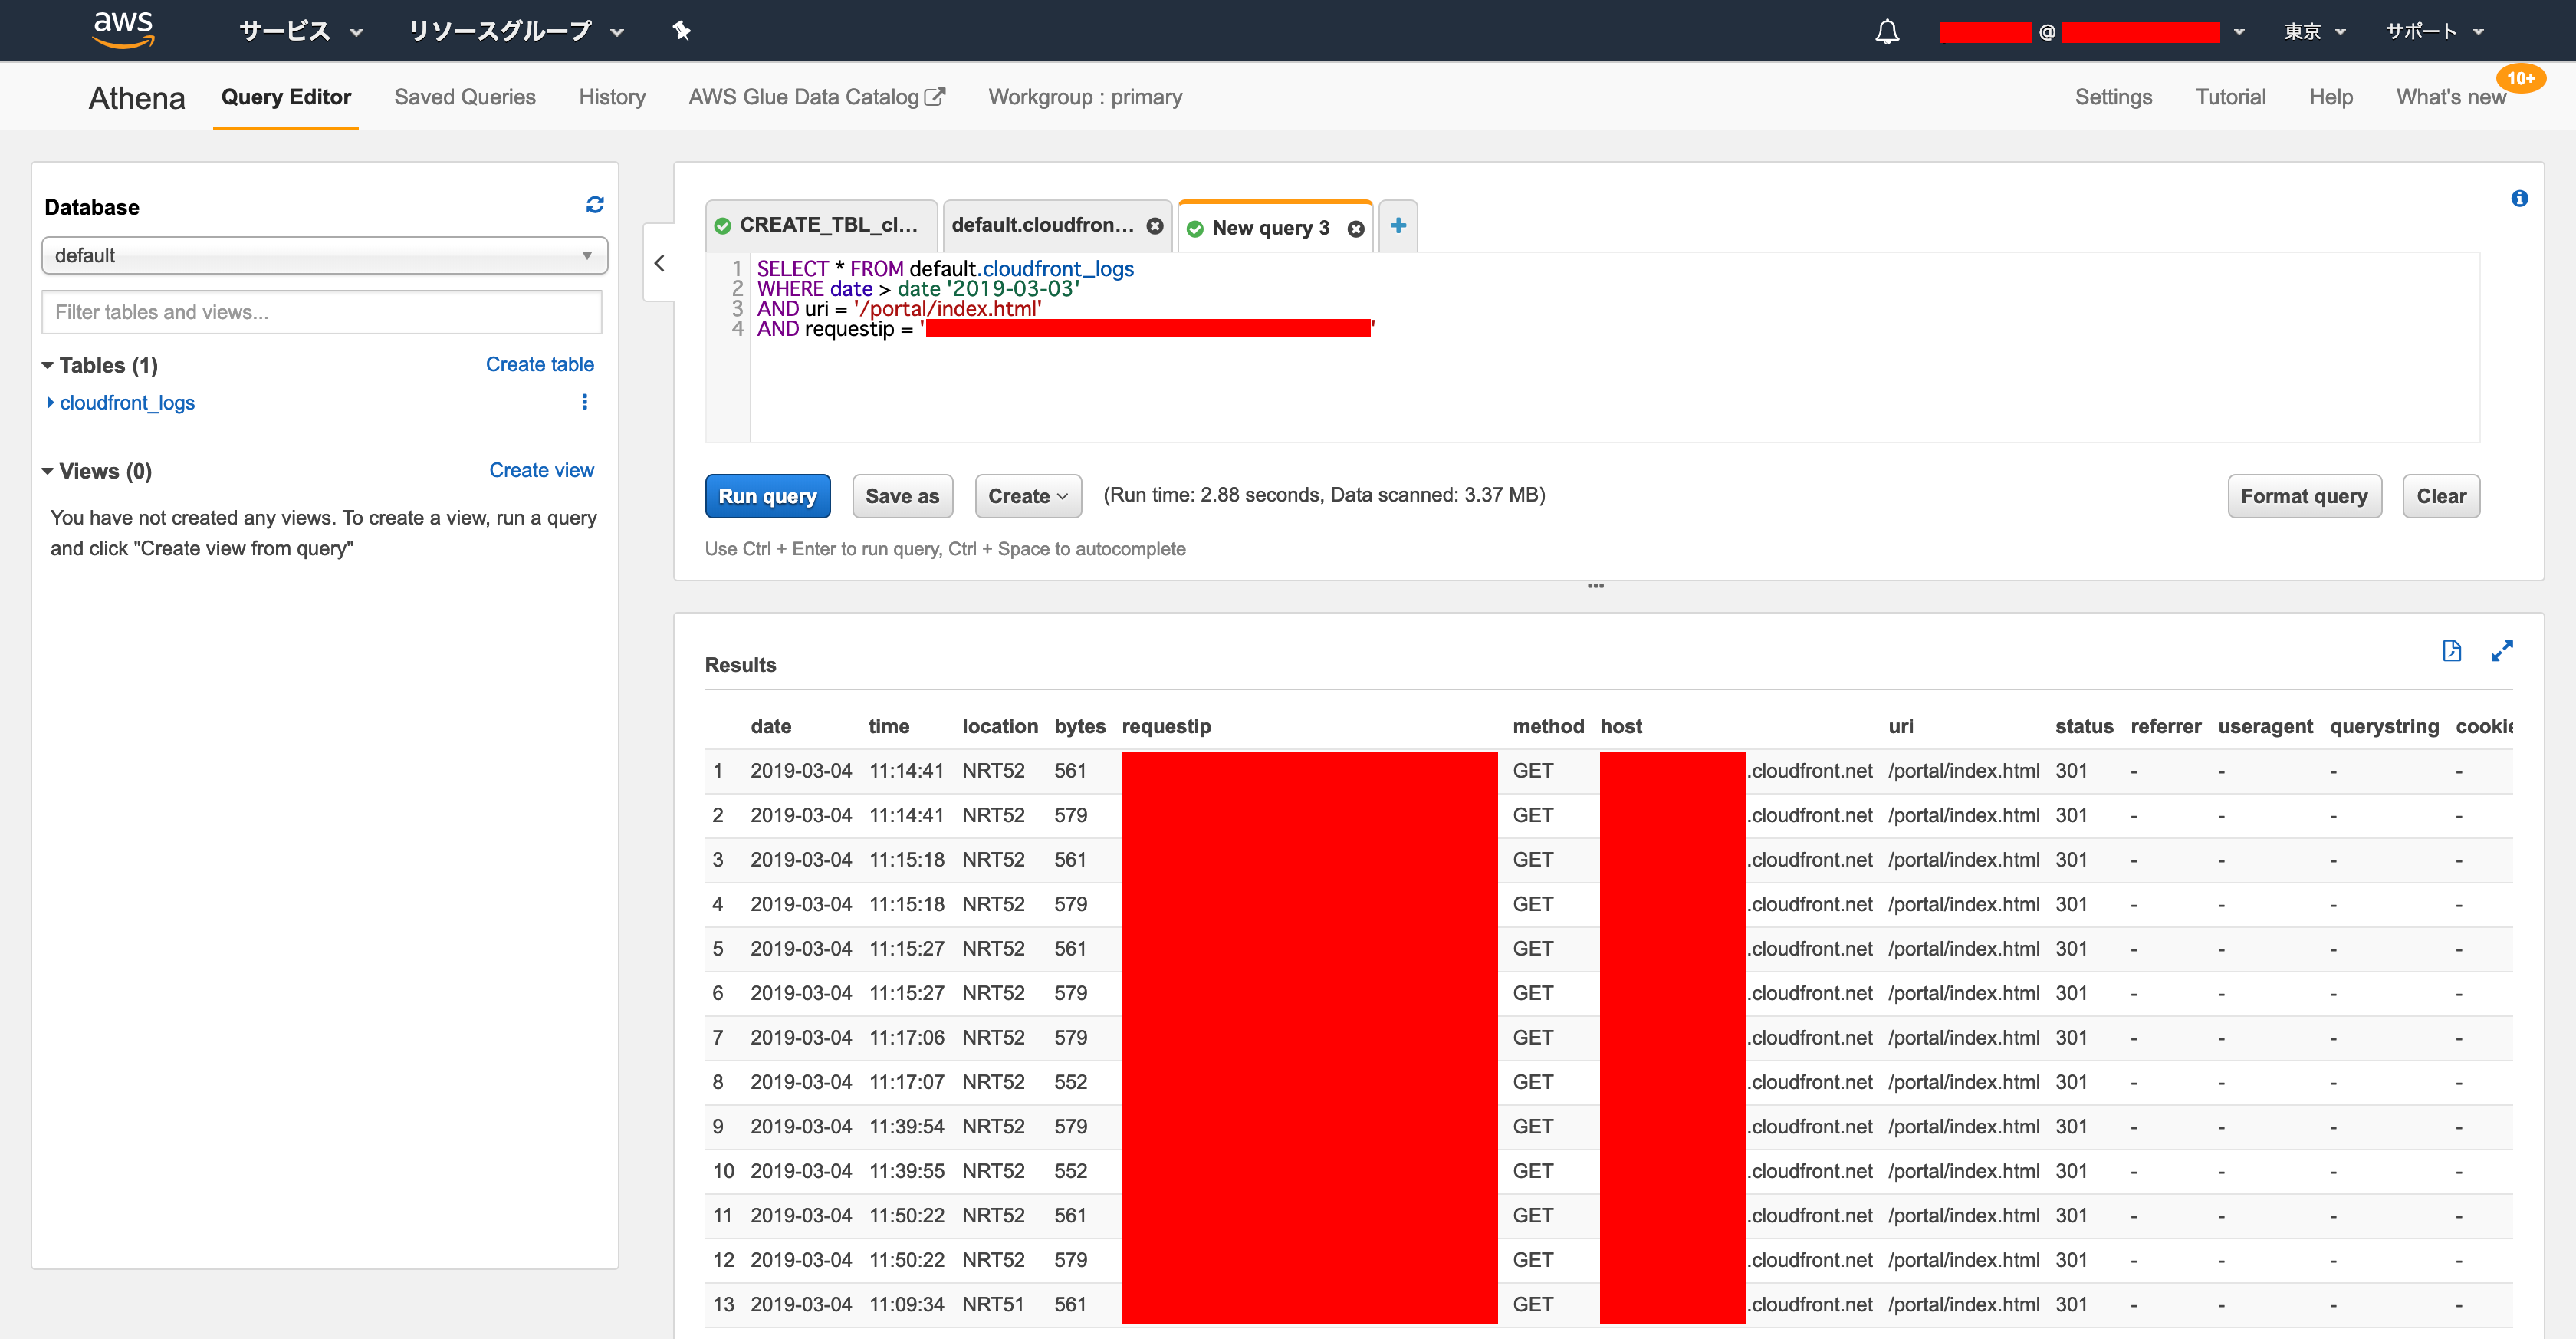Click the pin shortcut icon in navbar
Viewport: 2576px width, 1339px height.
tap(681, 31)
